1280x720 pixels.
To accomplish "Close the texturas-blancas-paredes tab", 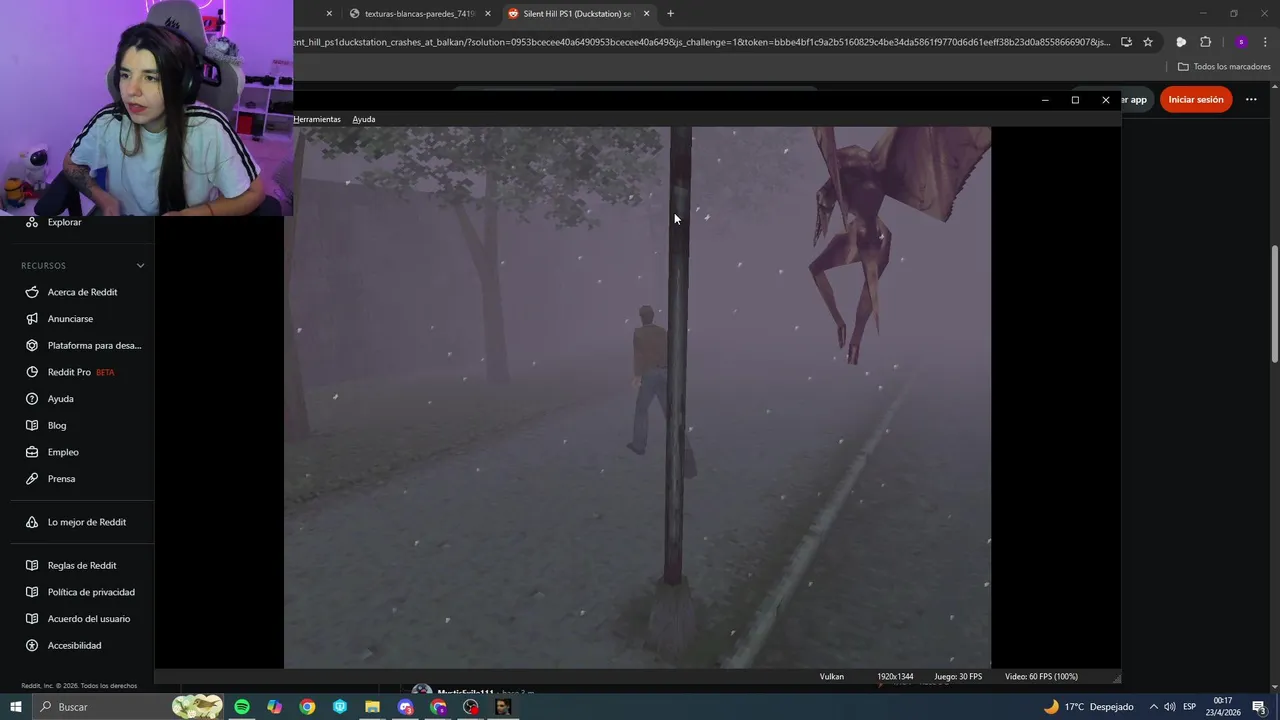I will tap(488, 14).
